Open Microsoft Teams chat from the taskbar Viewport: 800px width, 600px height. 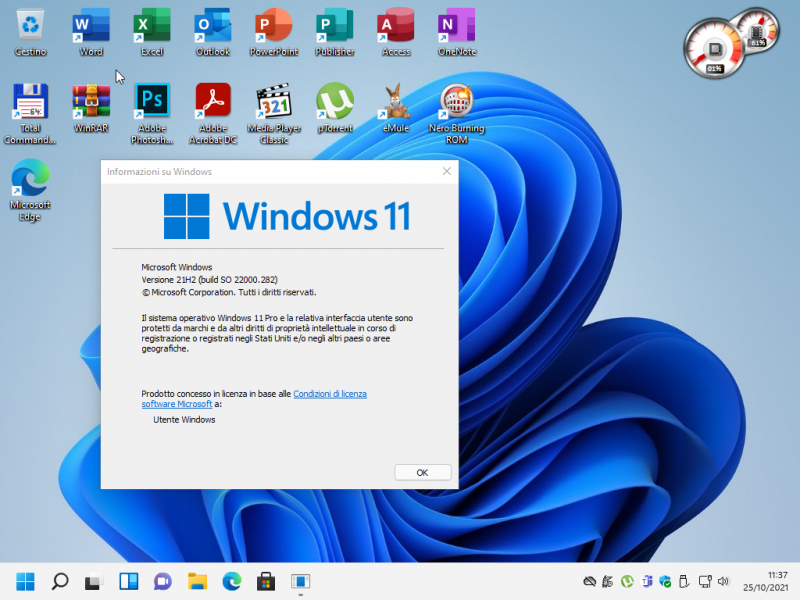163,580
